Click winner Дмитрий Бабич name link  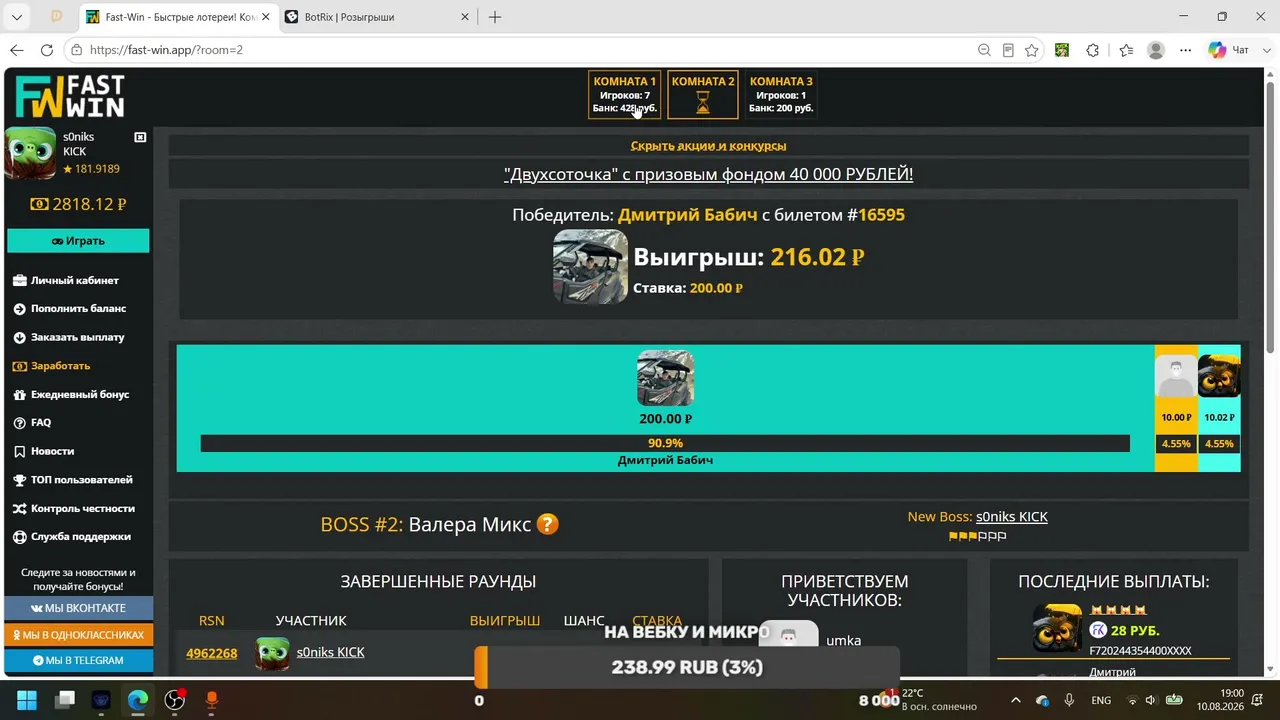point(687,215)
